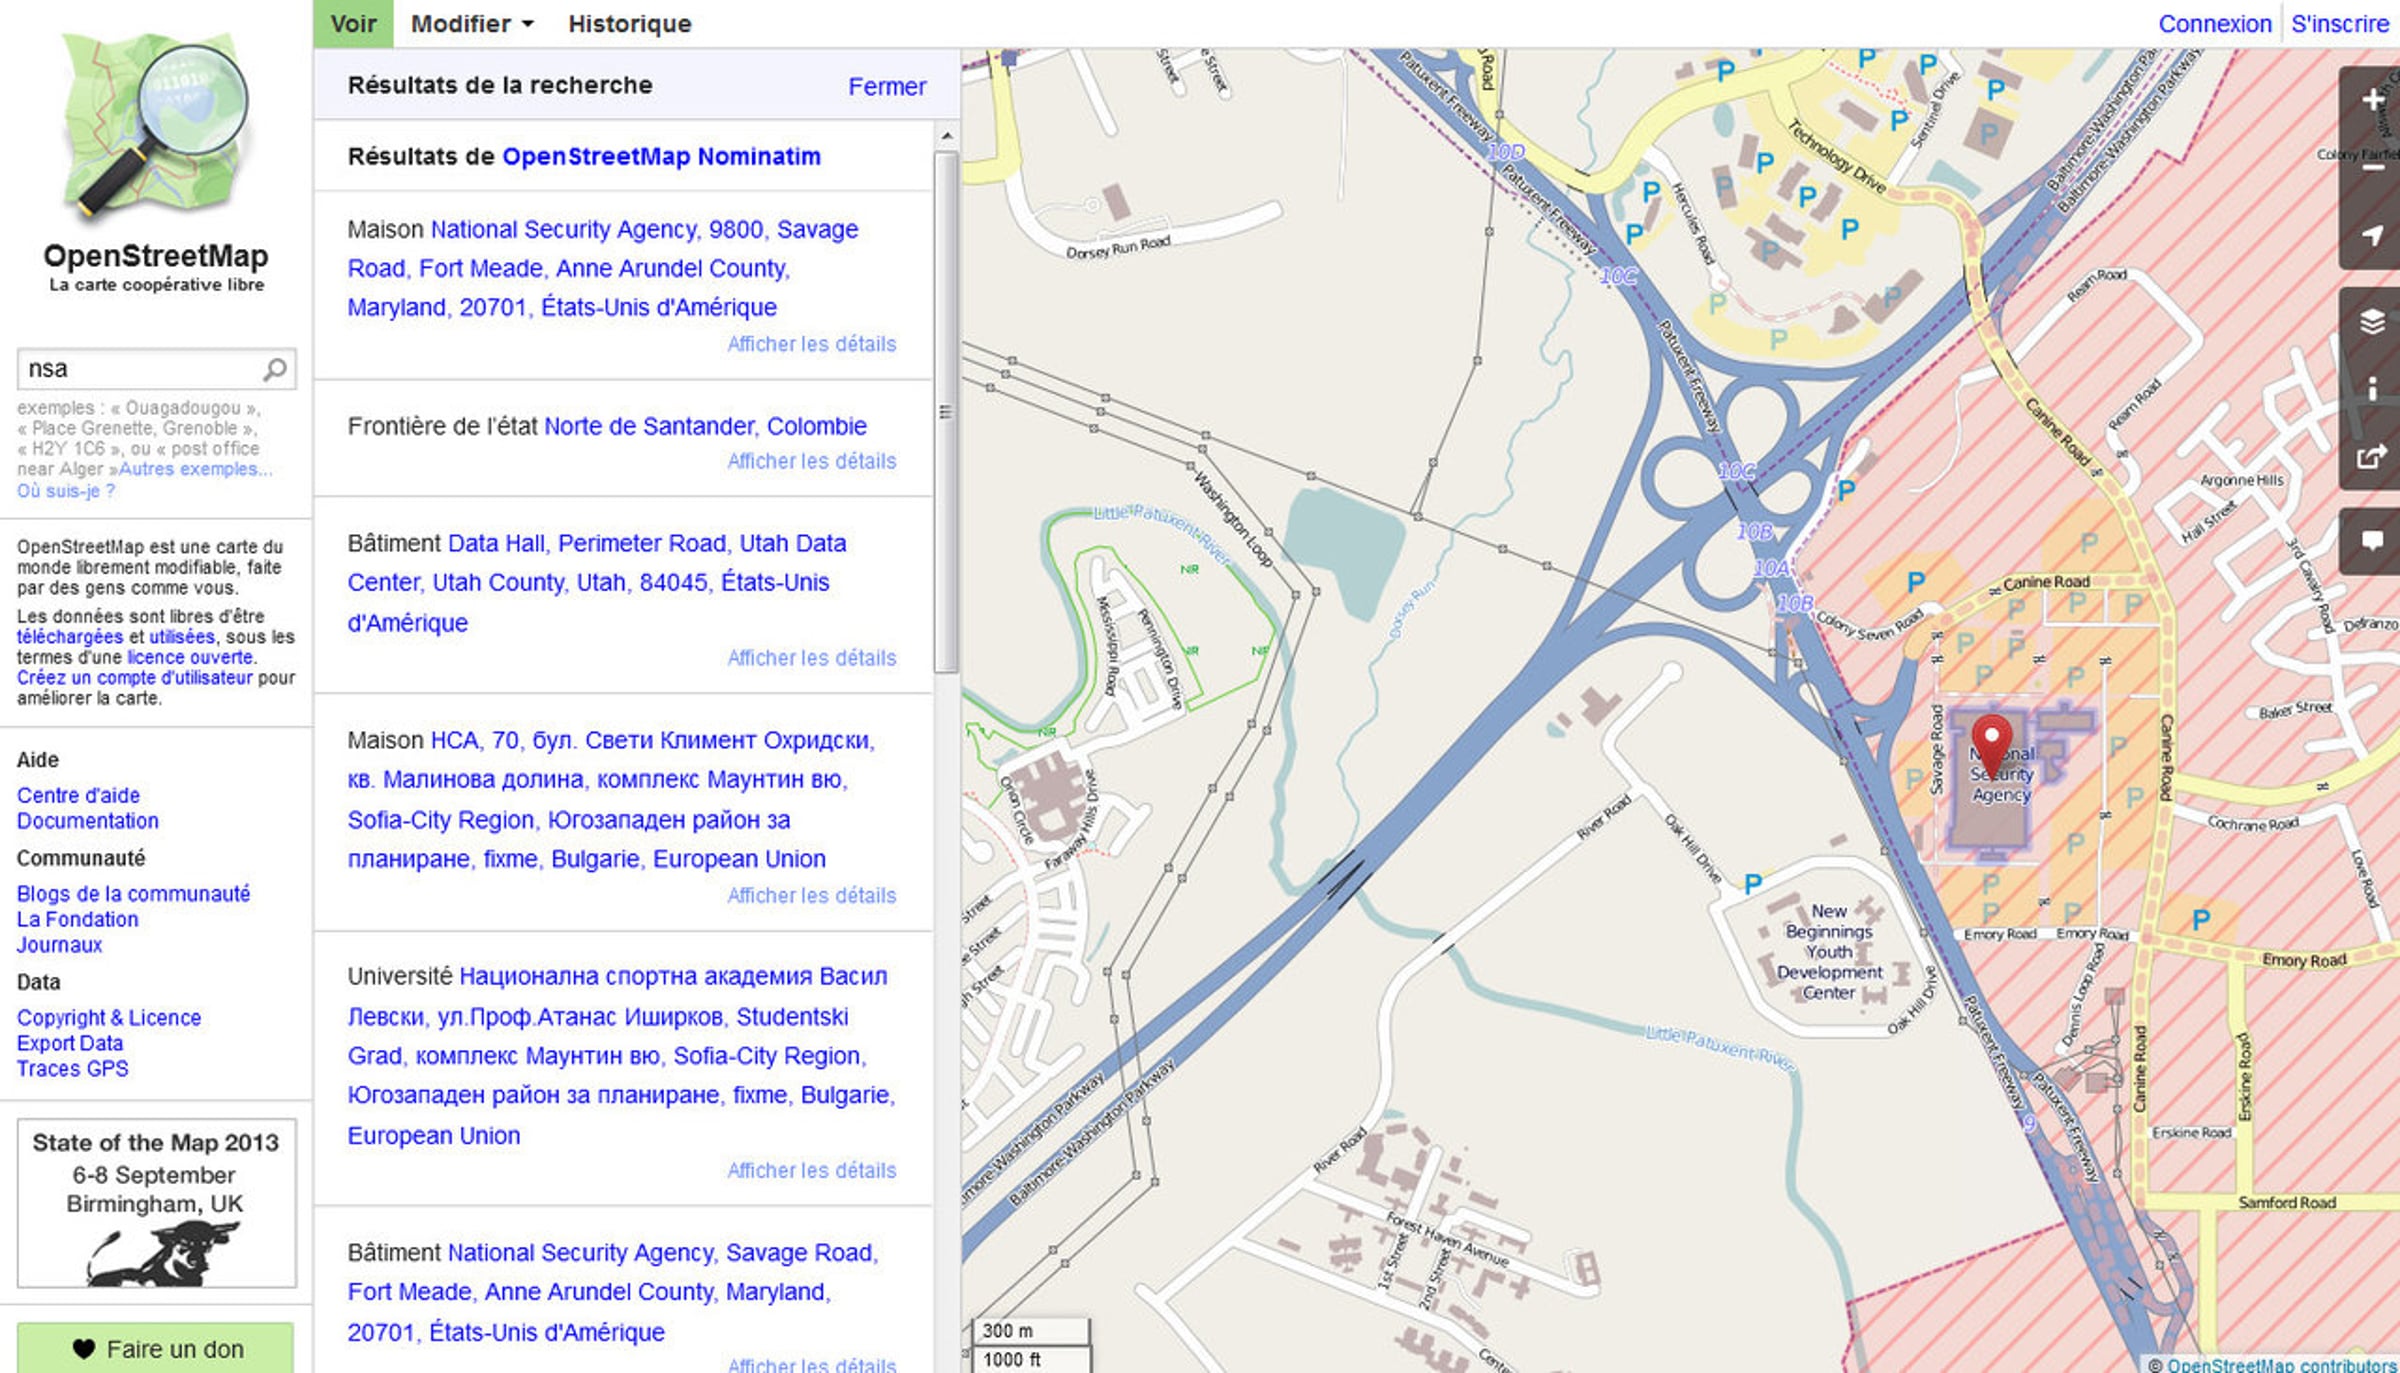Show details for the Data Hall result
Image resolution: width=2400 pixels, height=1373 pixels.
coord(811,659)
